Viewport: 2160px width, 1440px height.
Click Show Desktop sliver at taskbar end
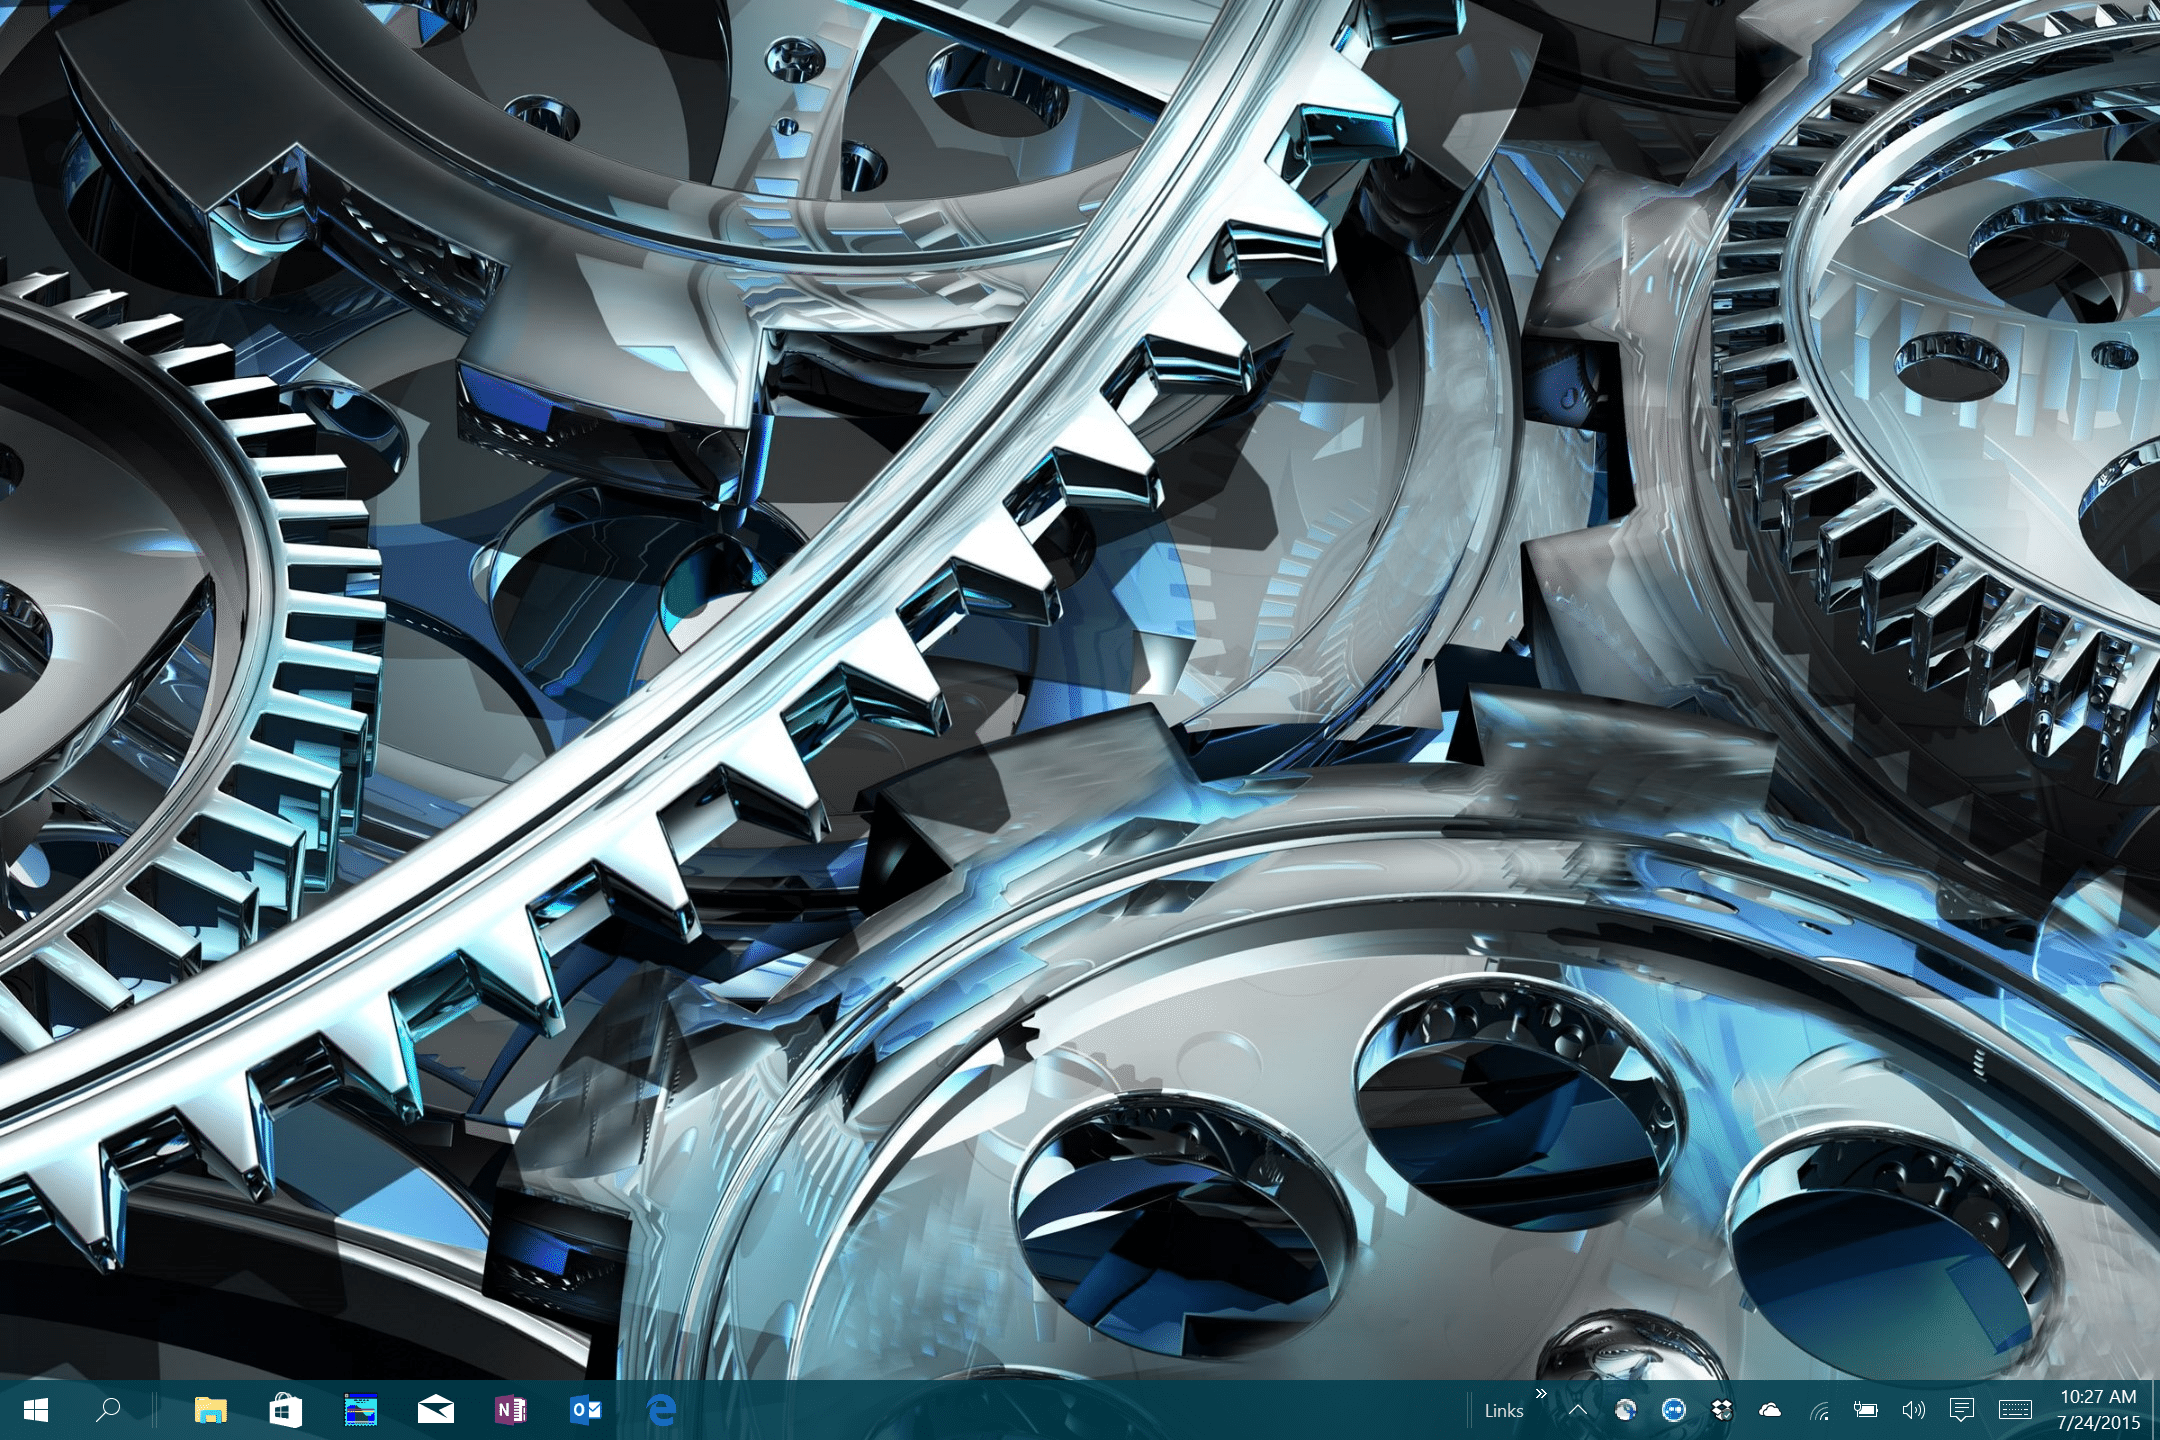[x=2156, y=1410]
